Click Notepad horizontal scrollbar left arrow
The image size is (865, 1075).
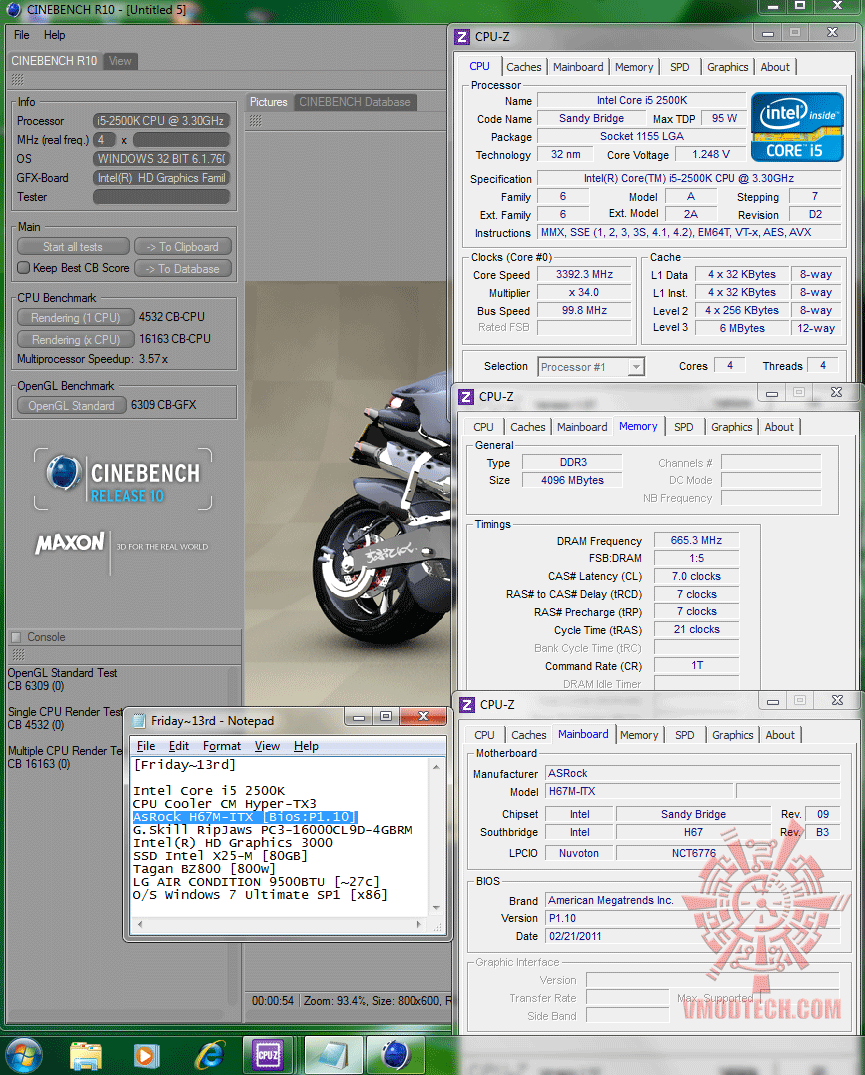pos(140,924)
